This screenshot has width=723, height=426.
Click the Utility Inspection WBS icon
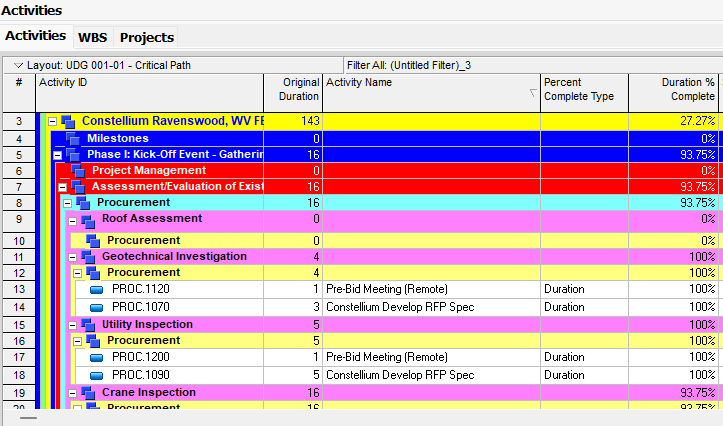pyautogui.click(x=88, y=325)
